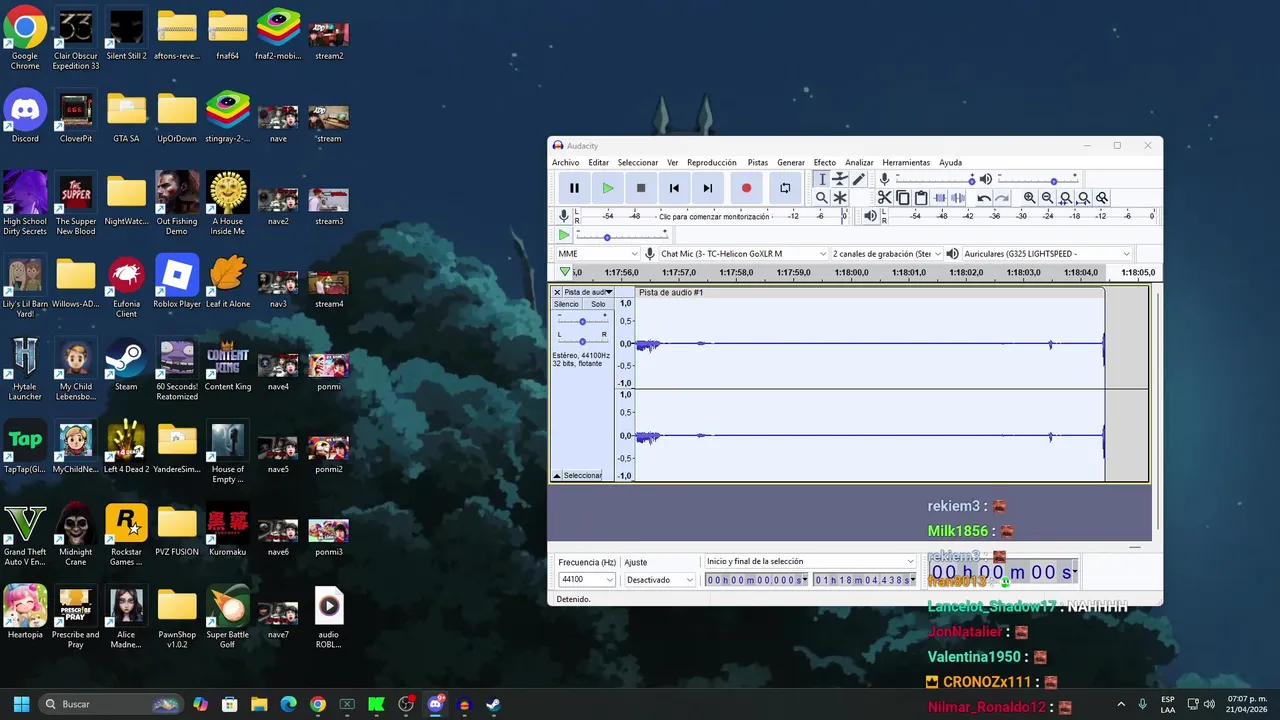Redo the last undone action
1280x720 pixels.
[1002, 198]
